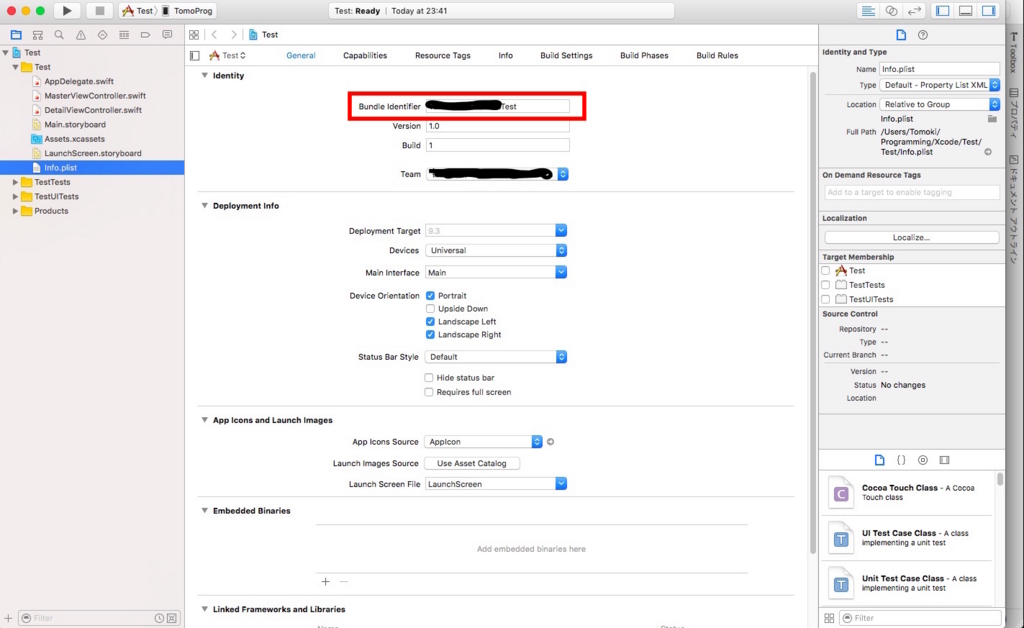This screenshot has height=628, width=1024.
Task: Go back in editor history
Action: pyautogui.click(x=214, y=35)
